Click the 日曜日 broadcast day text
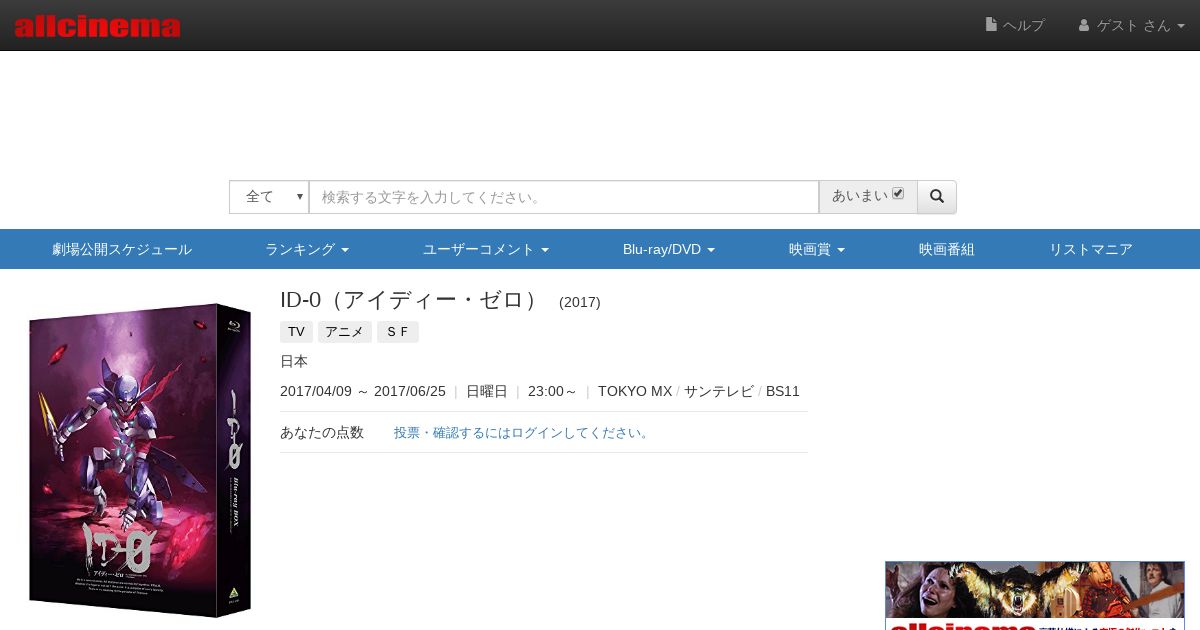This screenshot has height=630, width=1200. [x=487, y=391]
